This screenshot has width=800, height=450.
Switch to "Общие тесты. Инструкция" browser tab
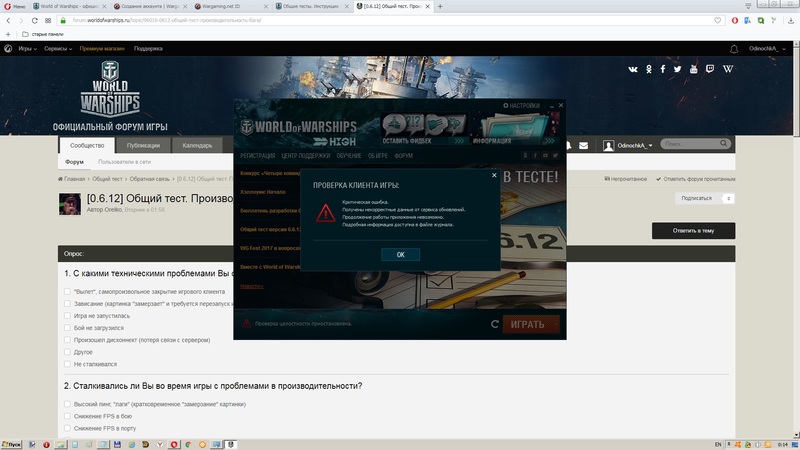point(311,7)
